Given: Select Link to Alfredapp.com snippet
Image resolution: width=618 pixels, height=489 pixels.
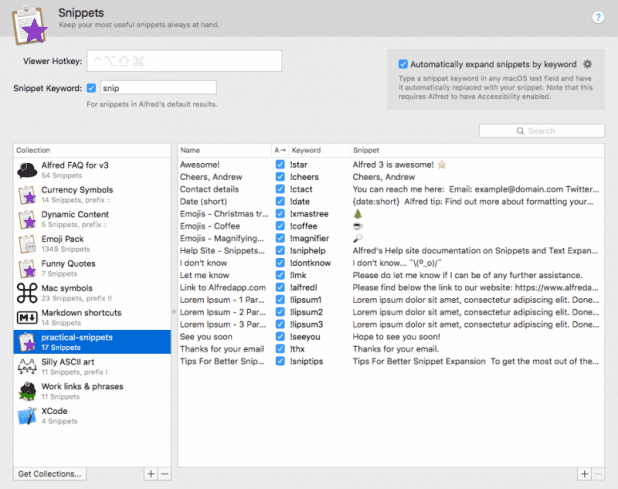Looking at the screenshot, I should tap(391, 287).
